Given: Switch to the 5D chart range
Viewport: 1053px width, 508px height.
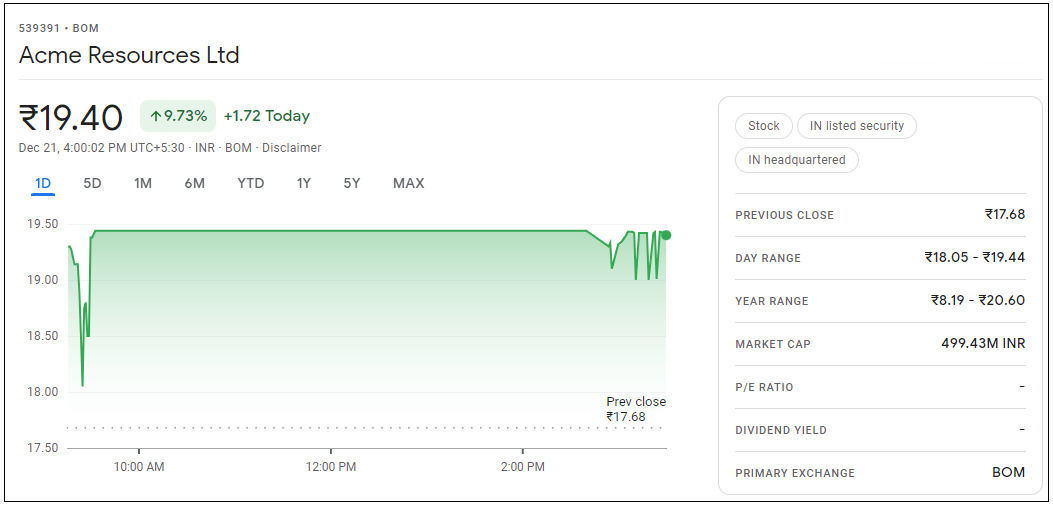Looking at the screenshot, I should pyautogui.click(x=92, y=183).
